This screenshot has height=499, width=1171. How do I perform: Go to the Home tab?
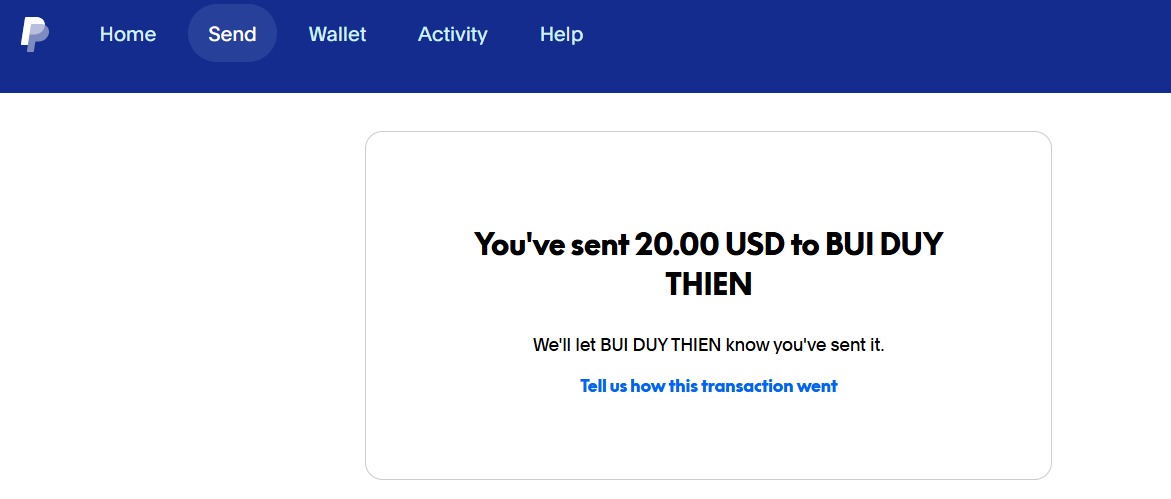pos(128,34)
